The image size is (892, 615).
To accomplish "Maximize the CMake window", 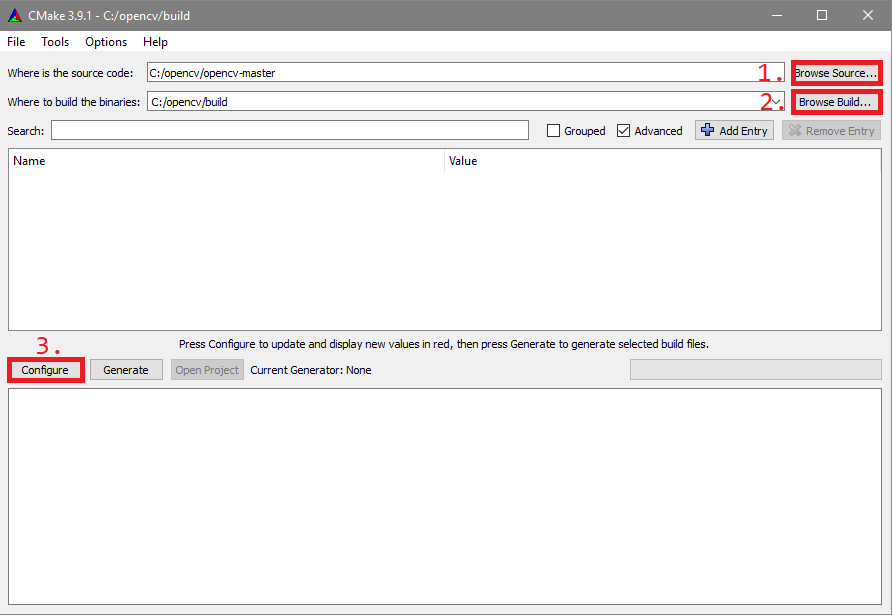I will pos(822,15).
